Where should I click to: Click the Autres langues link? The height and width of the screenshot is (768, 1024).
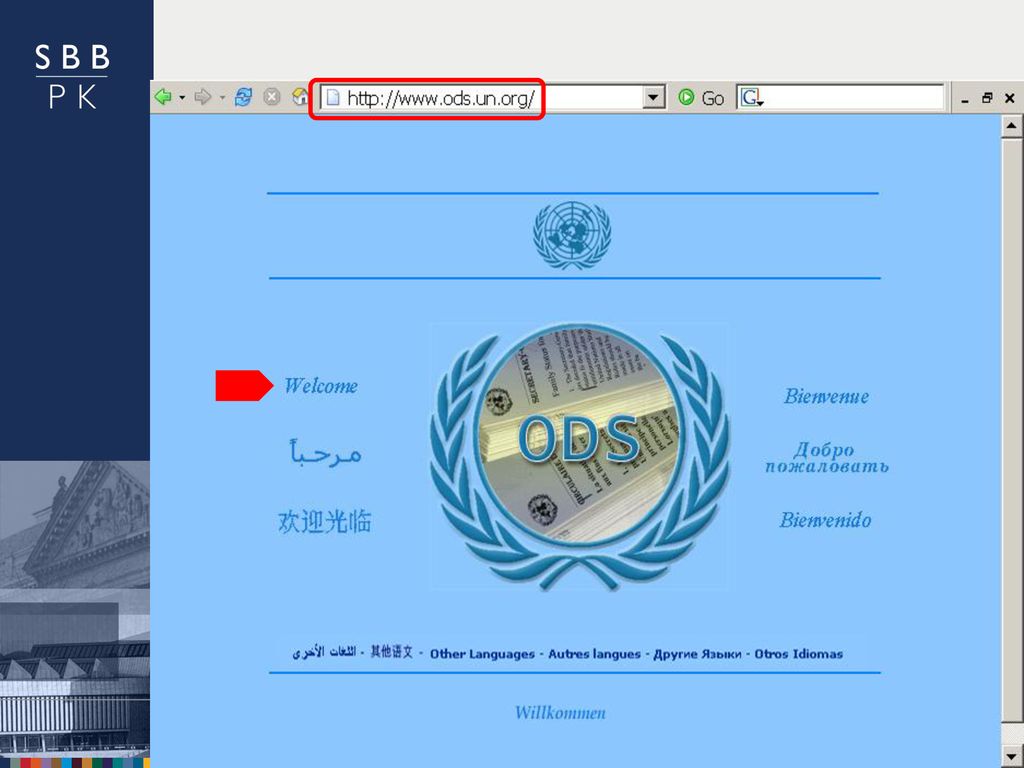tap(594, 654)
